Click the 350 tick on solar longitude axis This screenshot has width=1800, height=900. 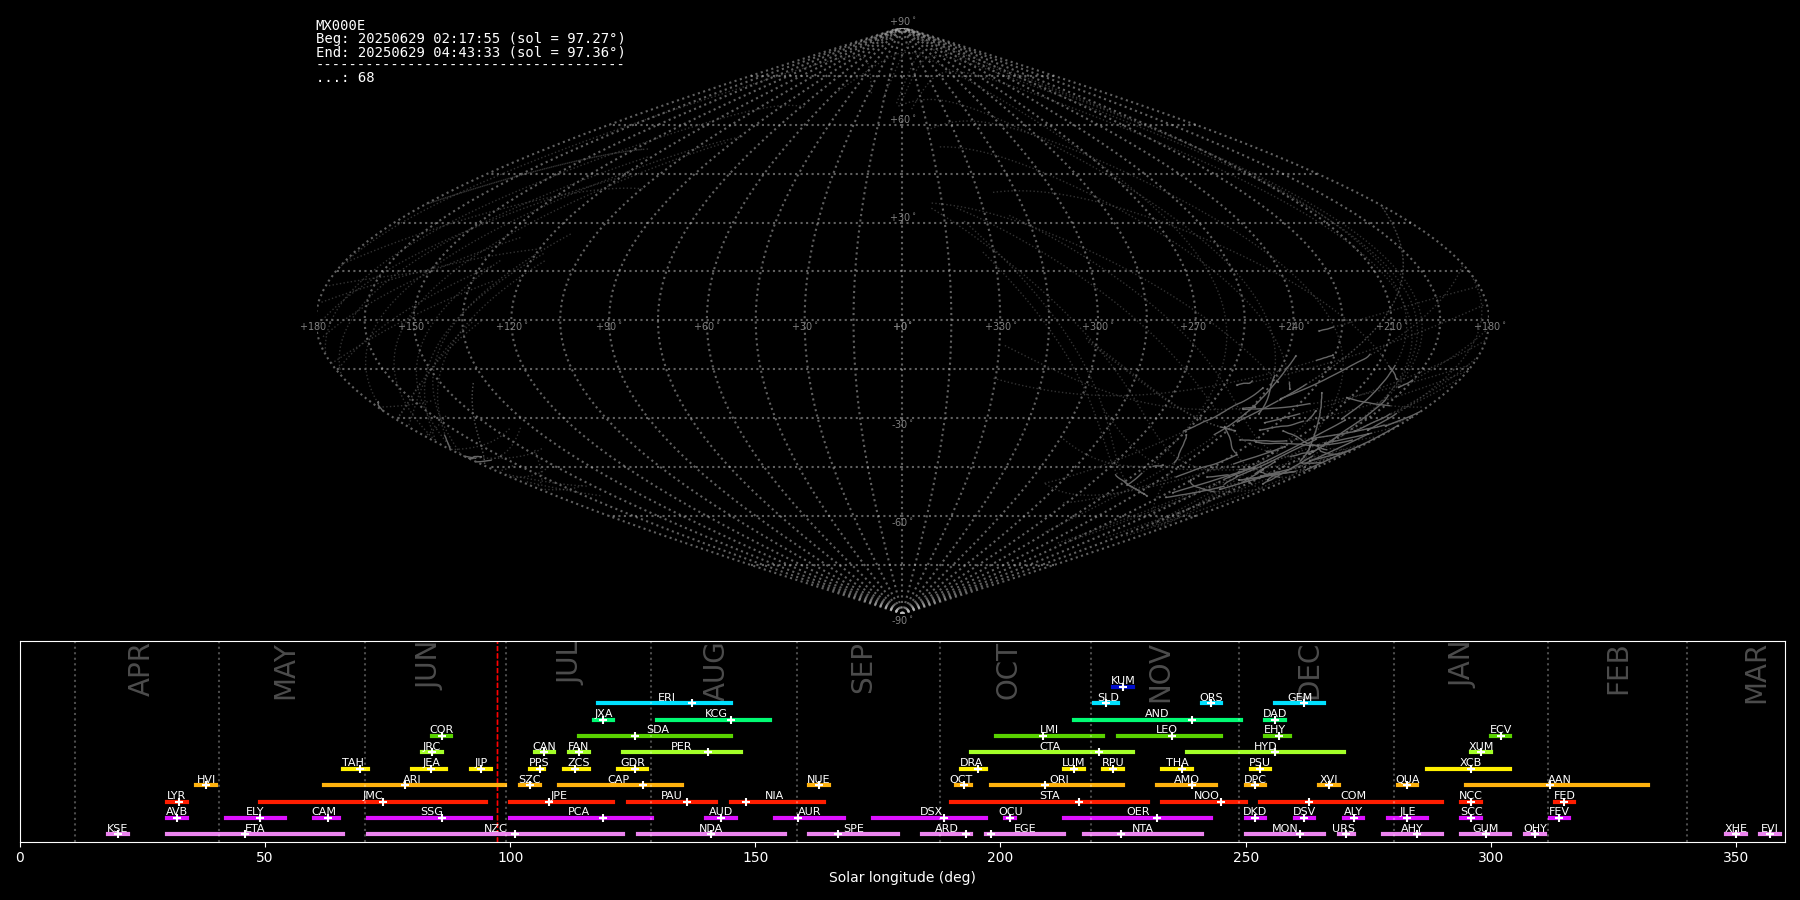point(1735,857)
